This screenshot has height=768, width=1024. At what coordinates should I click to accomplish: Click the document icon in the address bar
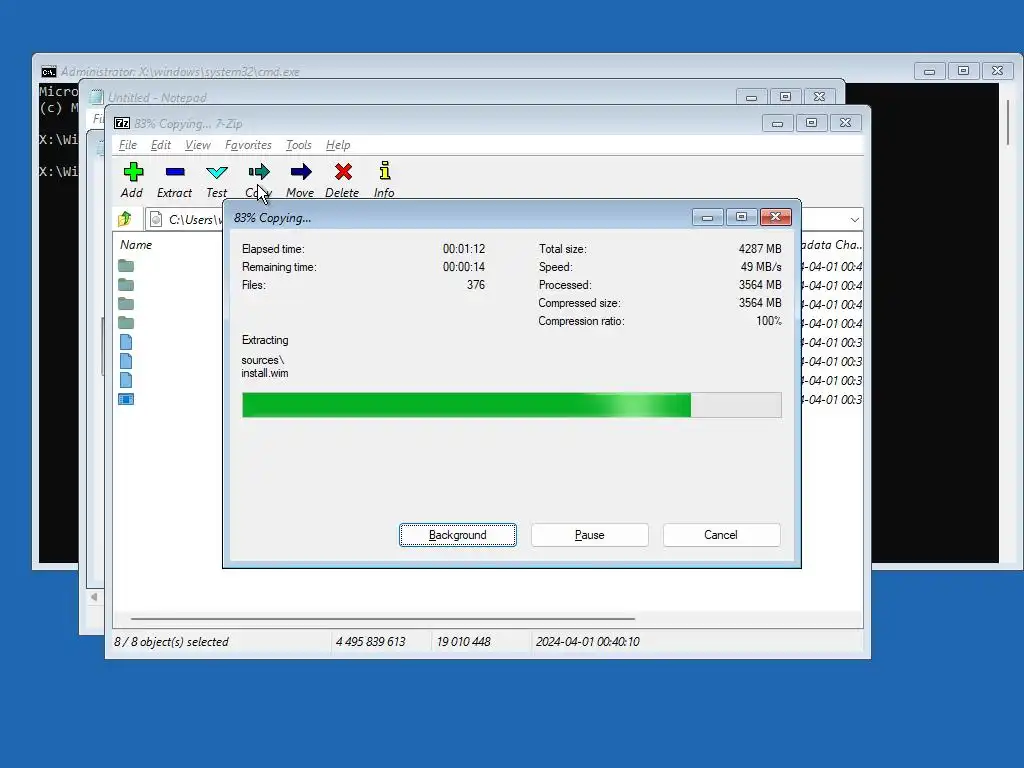click(156, 219)
